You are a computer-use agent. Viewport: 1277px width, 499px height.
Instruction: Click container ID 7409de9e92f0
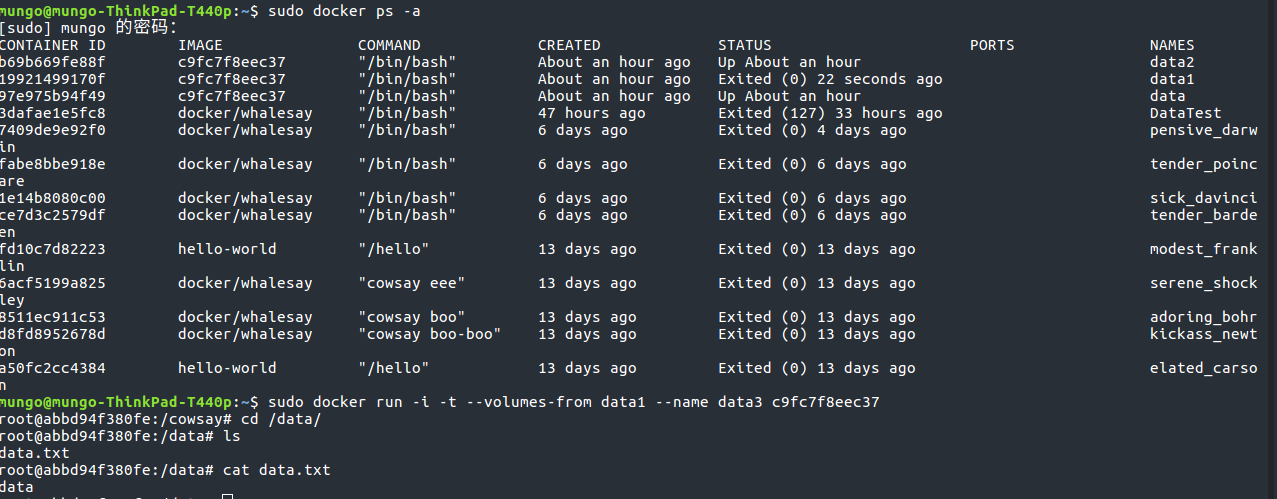tap(53, 130)
